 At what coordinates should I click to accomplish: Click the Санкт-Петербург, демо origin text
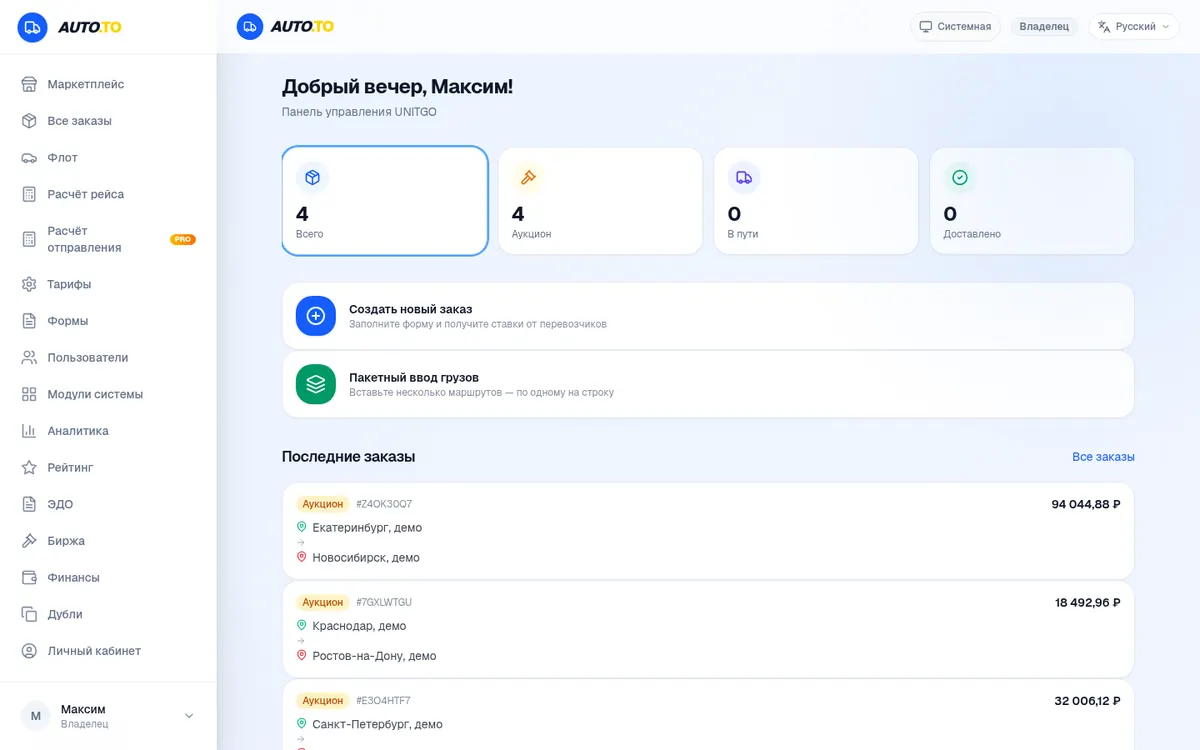pyautogui.click(x=377, y=724)
